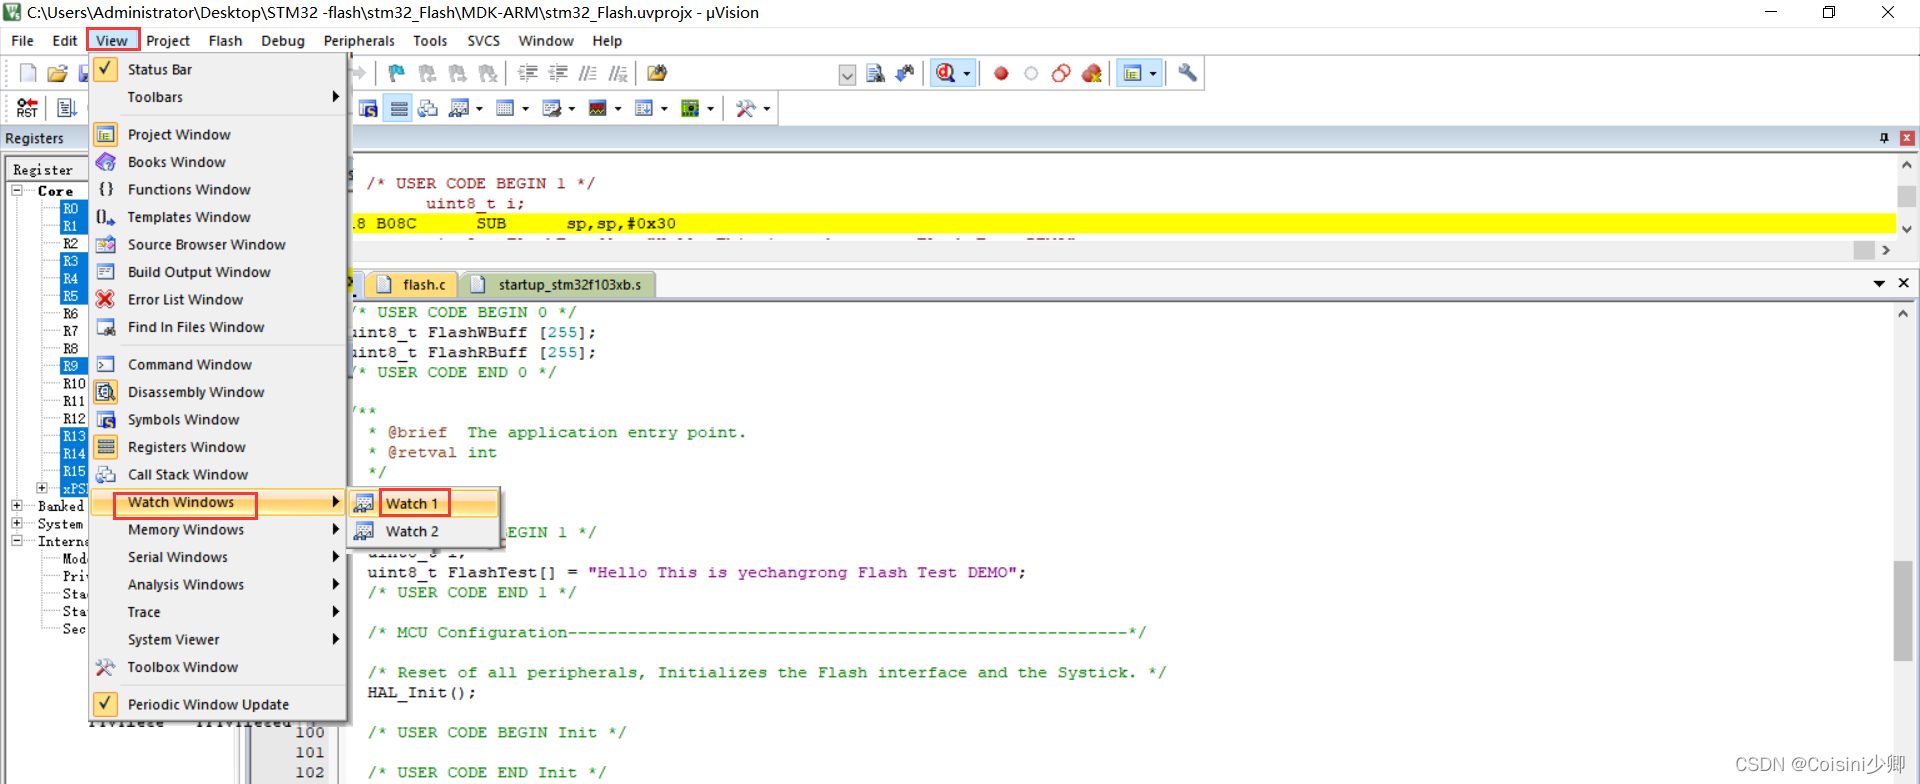Click Toolbox hammer toolbar icon
This screenshot has width=1920, height=784.
point(745,108)
